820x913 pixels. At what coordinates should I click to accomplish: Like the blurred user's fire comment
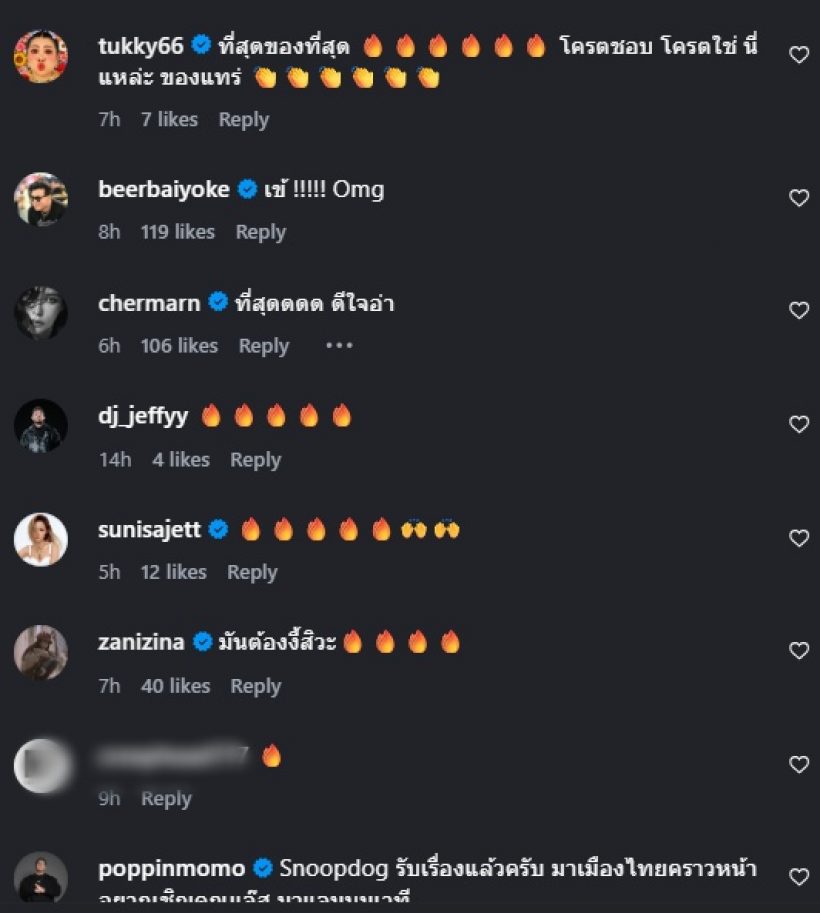tap(799, 765)
